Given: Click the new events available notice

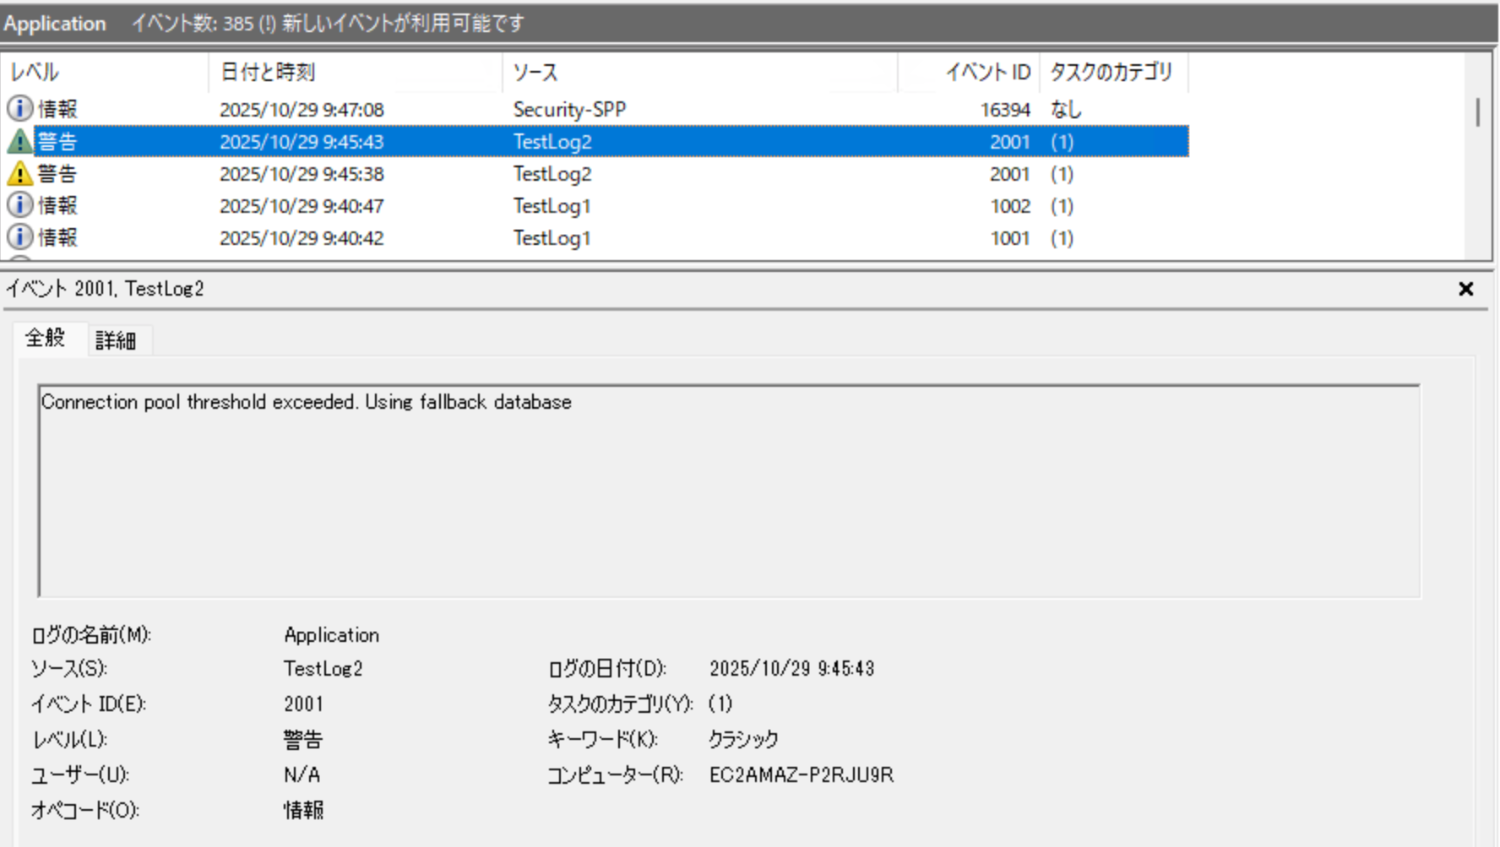Looking at the screenshot, I should (328, 23).
